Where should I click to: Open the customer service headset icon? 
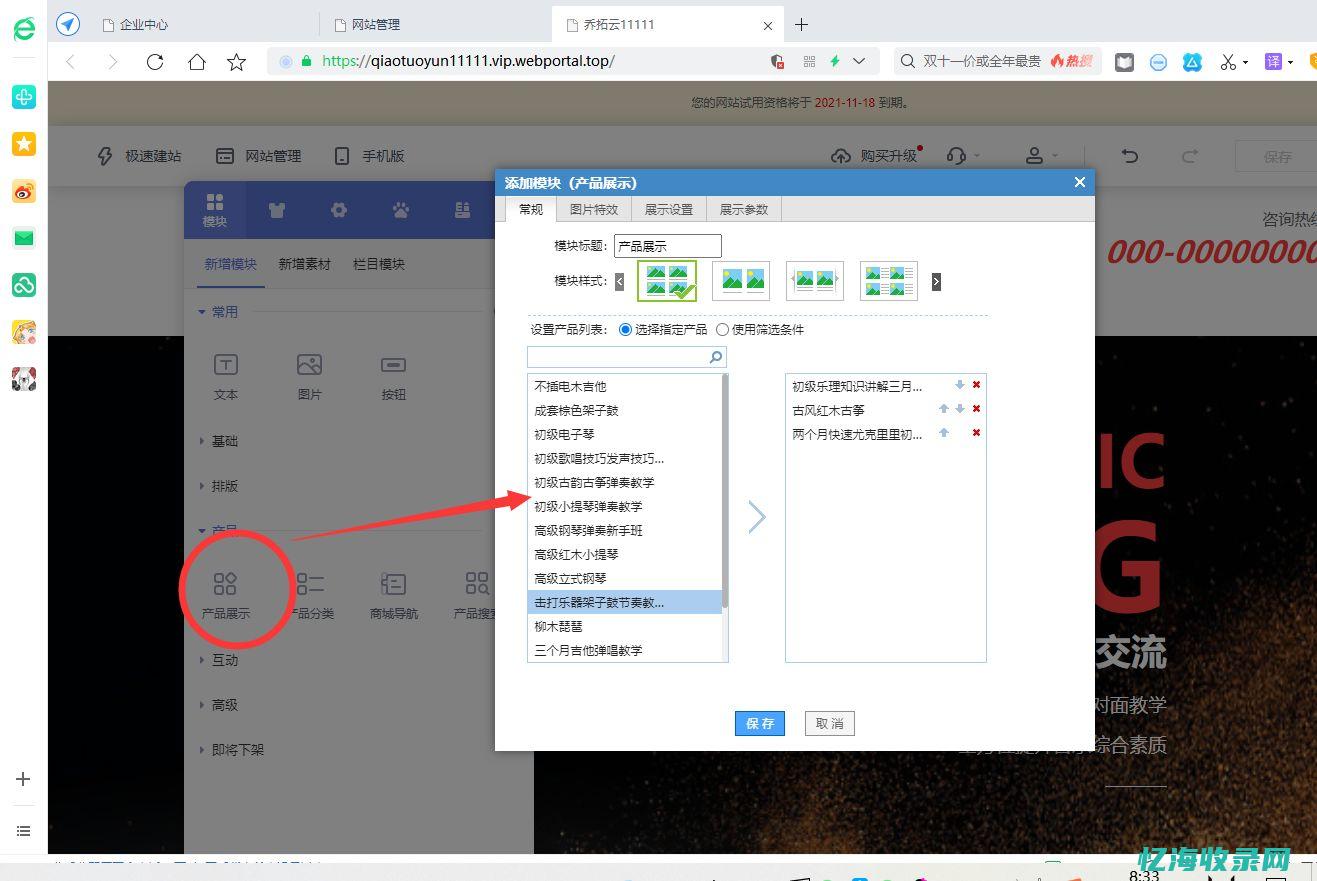tap(957, 156)
